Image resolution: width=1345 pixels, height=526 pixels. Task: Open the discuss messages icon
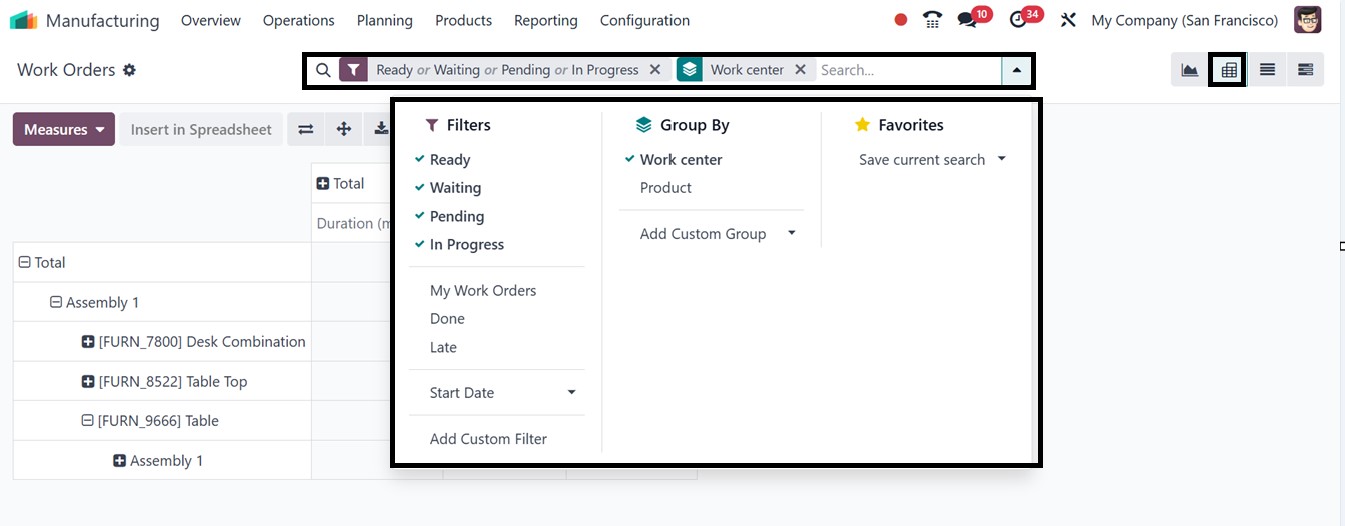click(x=966, y=20)
